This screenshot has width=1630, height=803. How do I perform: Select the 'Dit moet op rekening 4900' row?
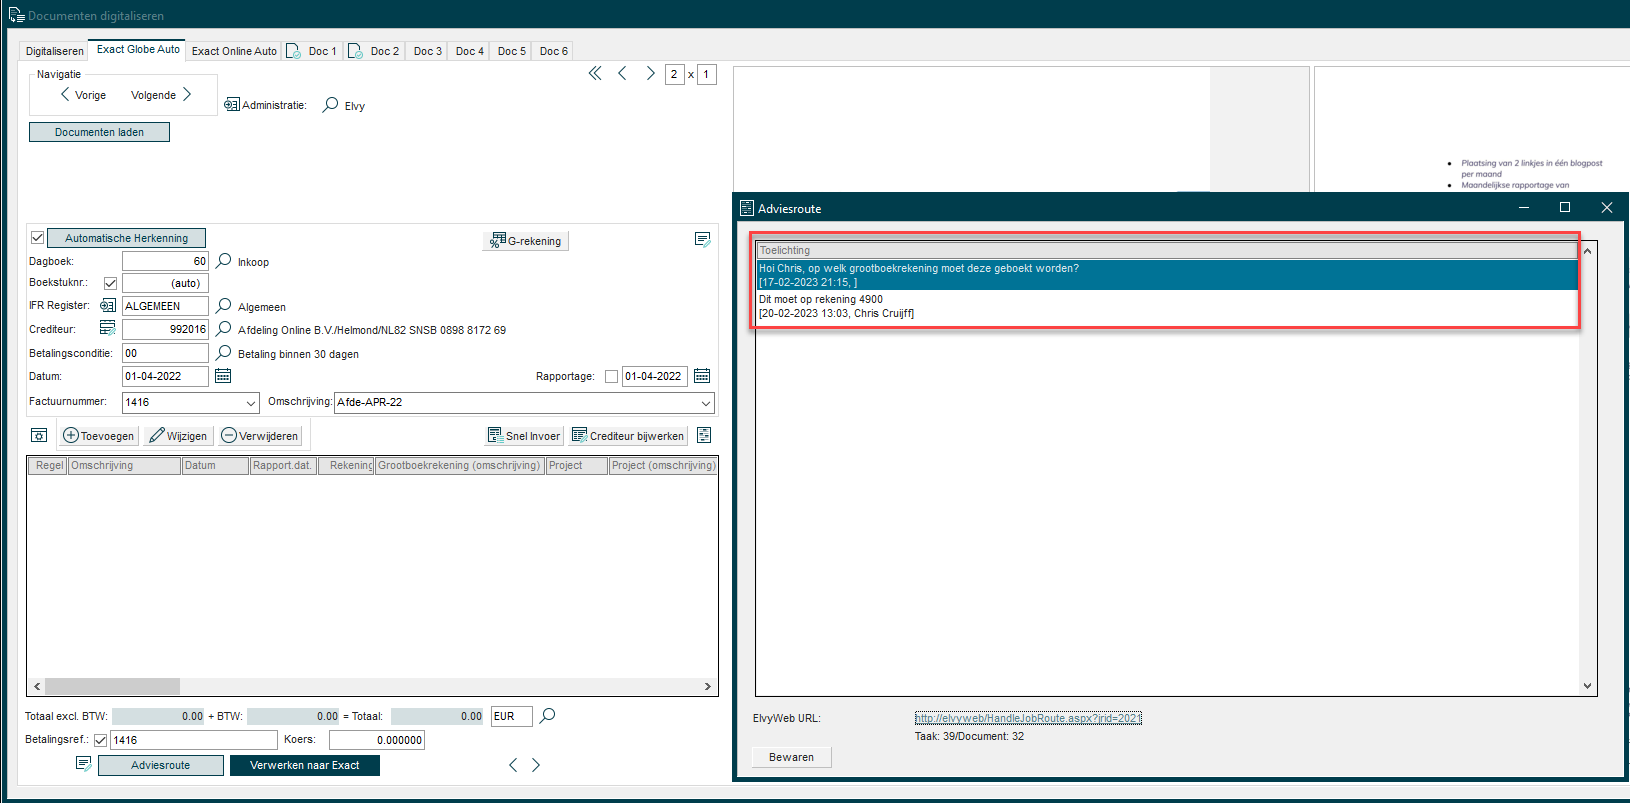(x=1167, y=306)
